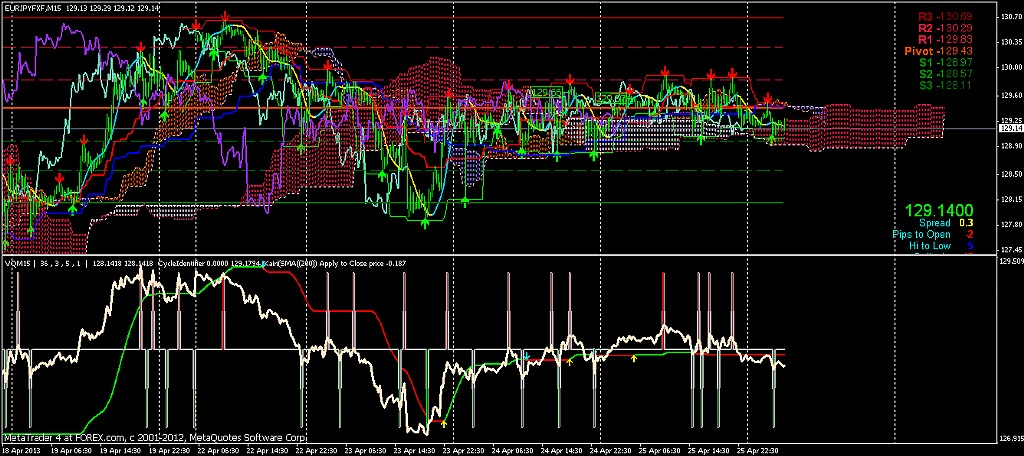Viewport: 1024px width, 456px height.
Task: Select the green arrow on the S3 line
Action: pos(465,203)
